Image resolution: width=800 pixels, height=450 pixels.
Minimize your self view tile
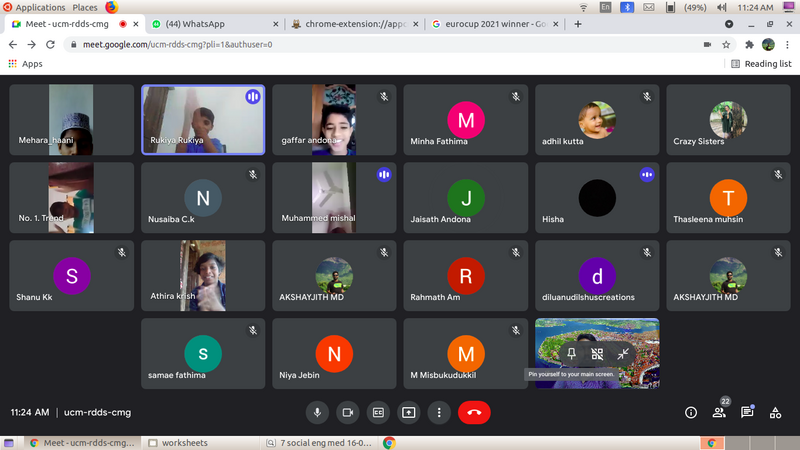(x=623, y=354)
